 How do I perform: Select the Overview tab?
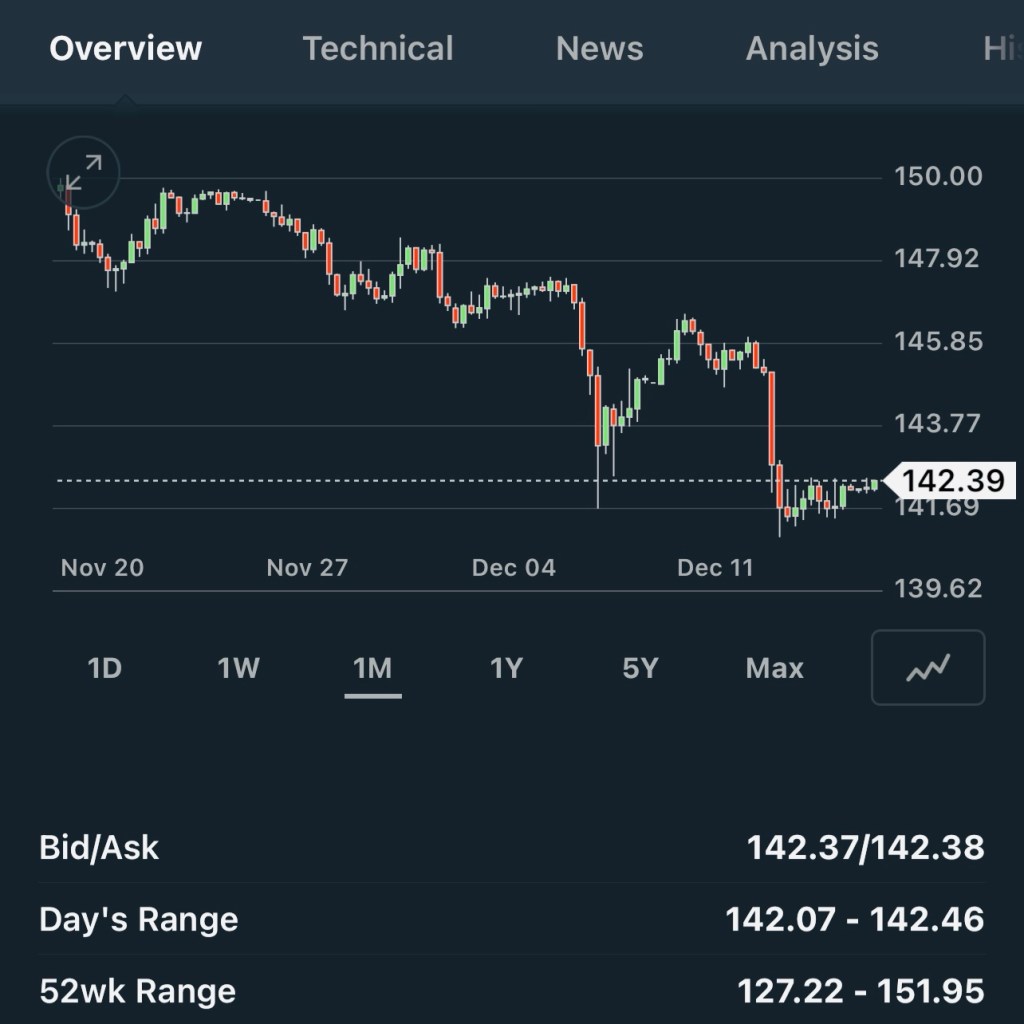[126, 49]
